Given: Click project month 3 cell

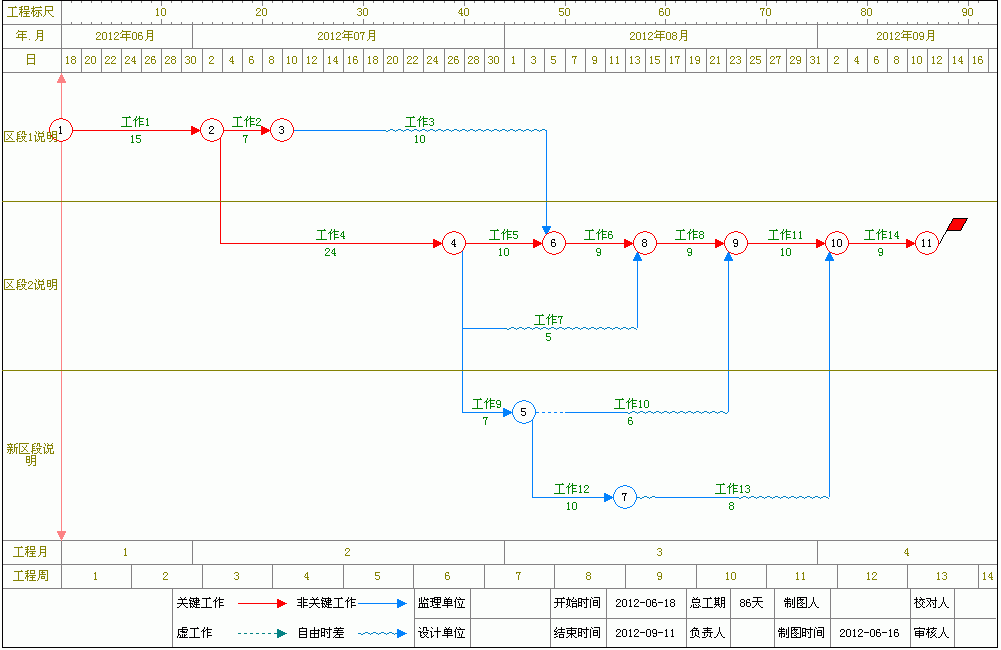Looking at the screenshot, I should coord(661,552).
